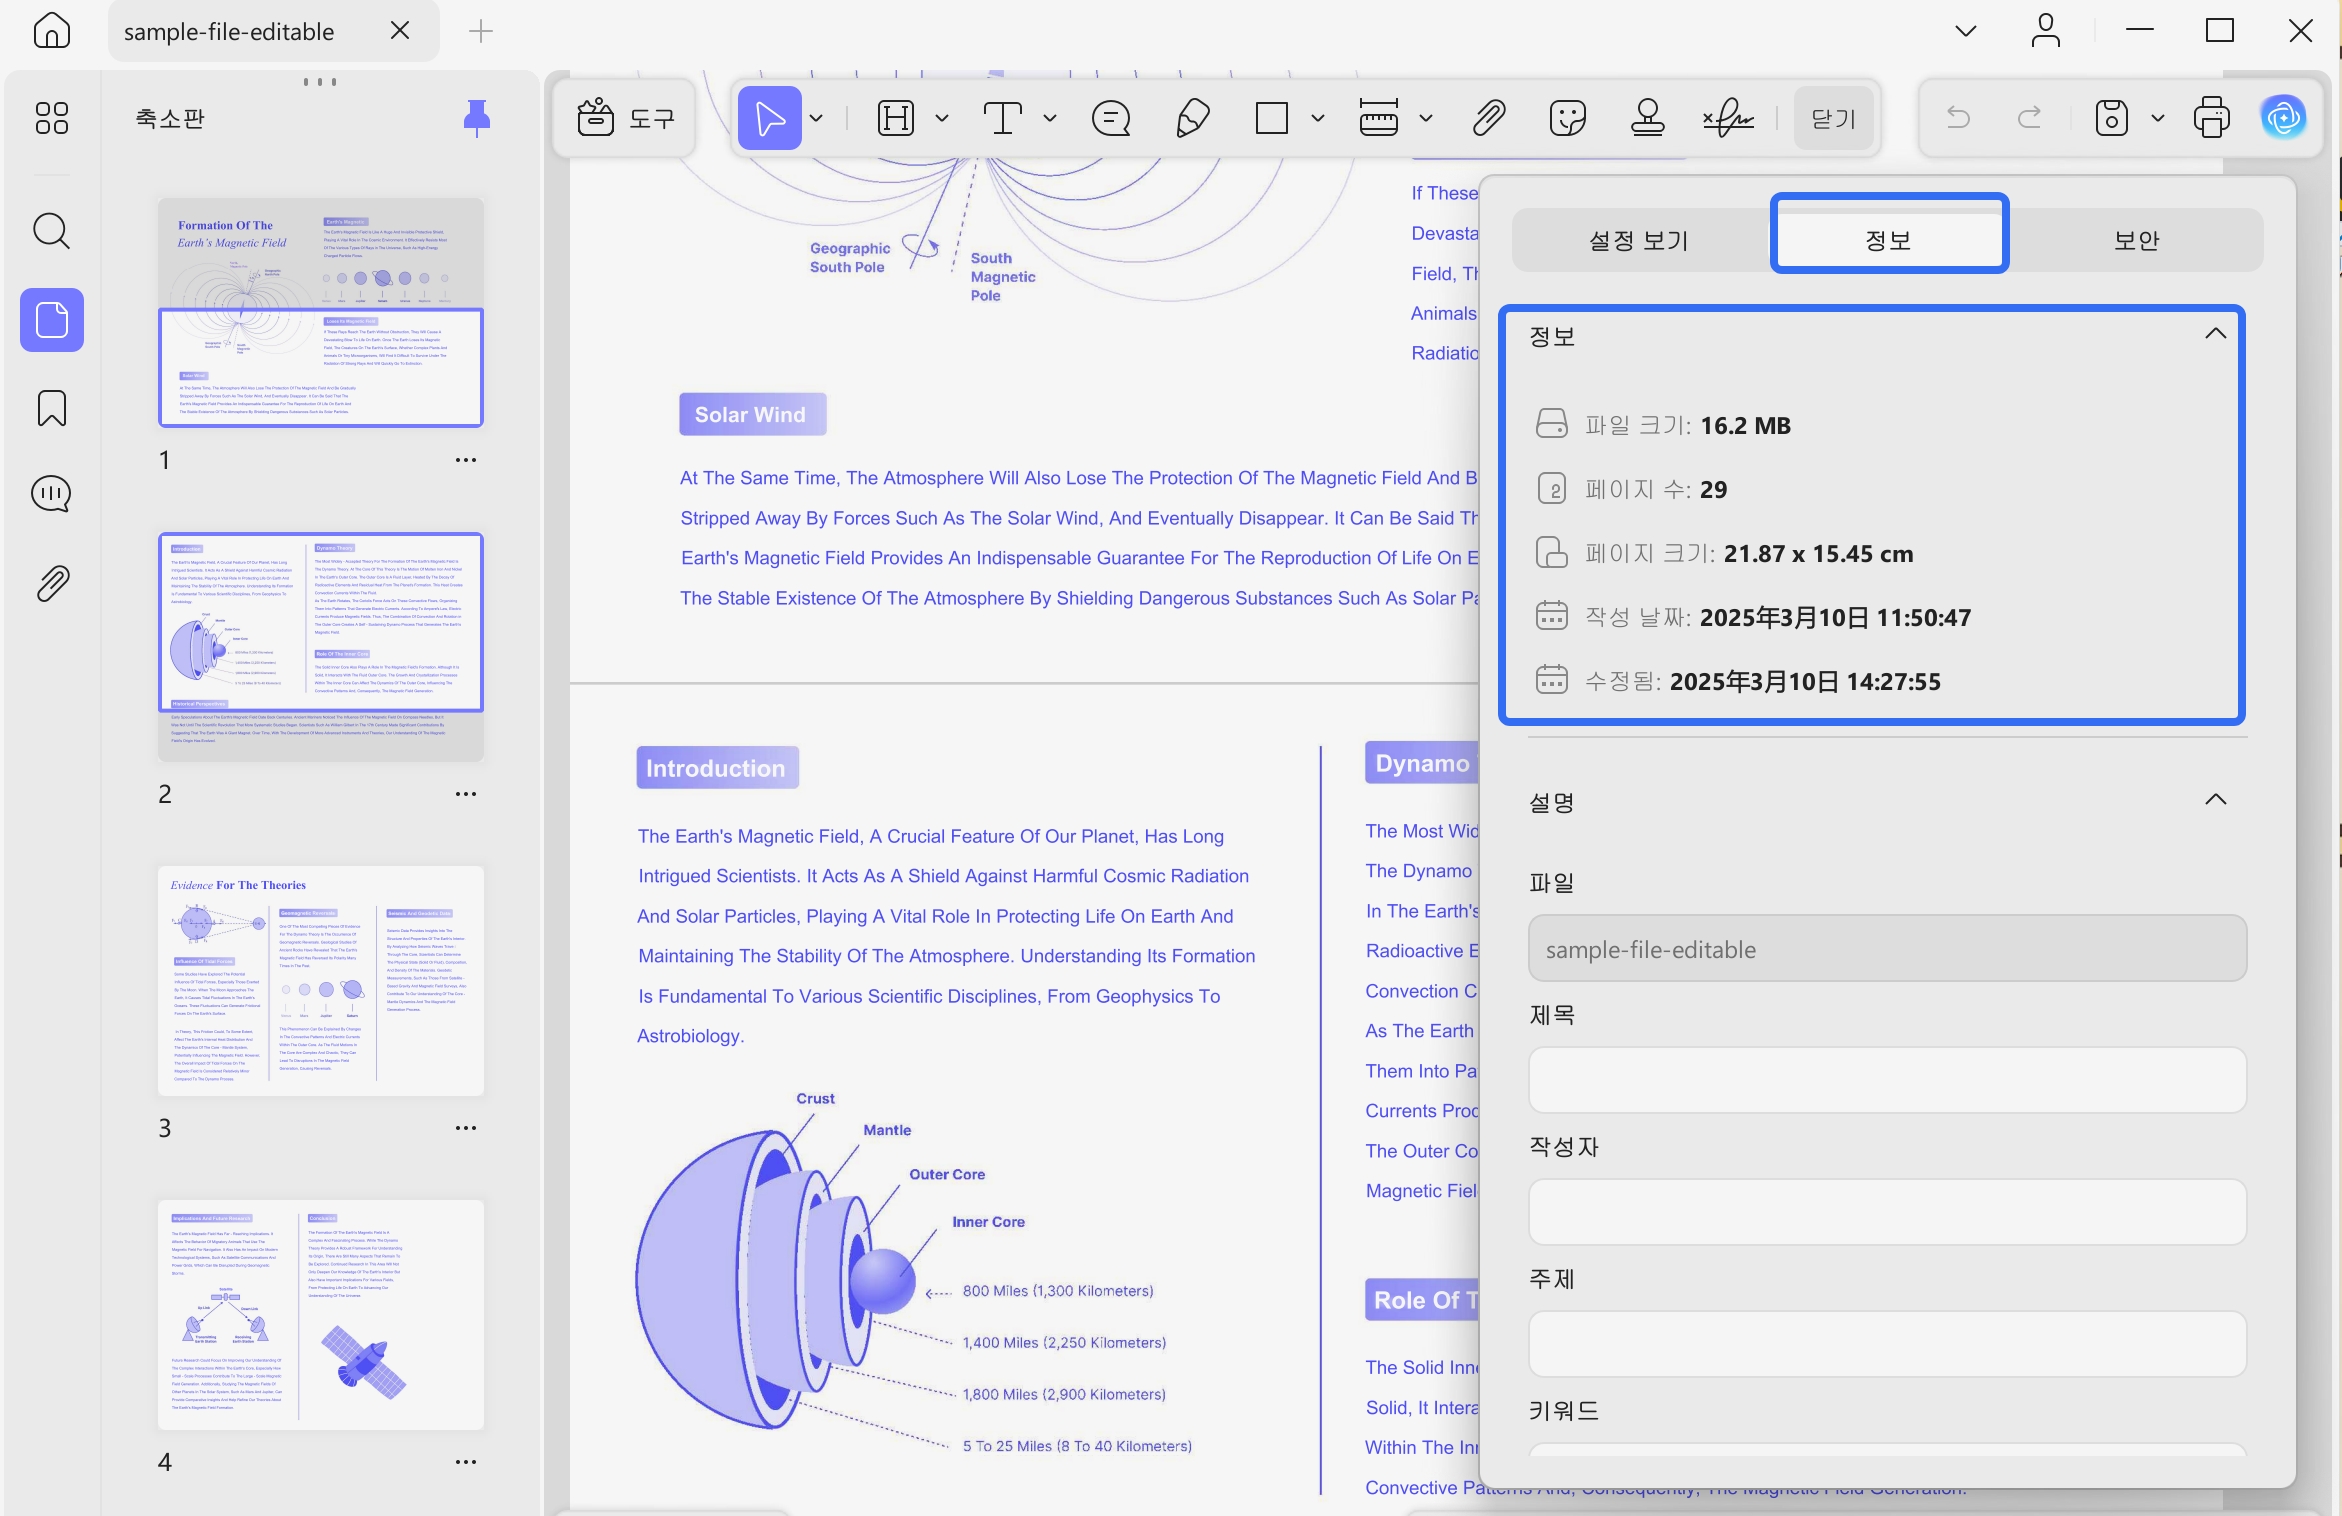The image size is (2342, 1516).
Task: Choose the stamp tool icon
Action: click(x=1647, y=118)
